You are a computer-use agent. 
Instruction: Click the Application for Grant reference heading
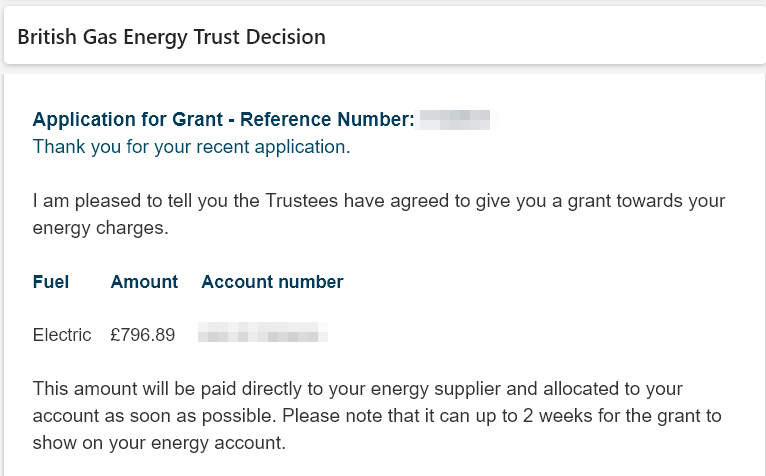coord(224,119)
